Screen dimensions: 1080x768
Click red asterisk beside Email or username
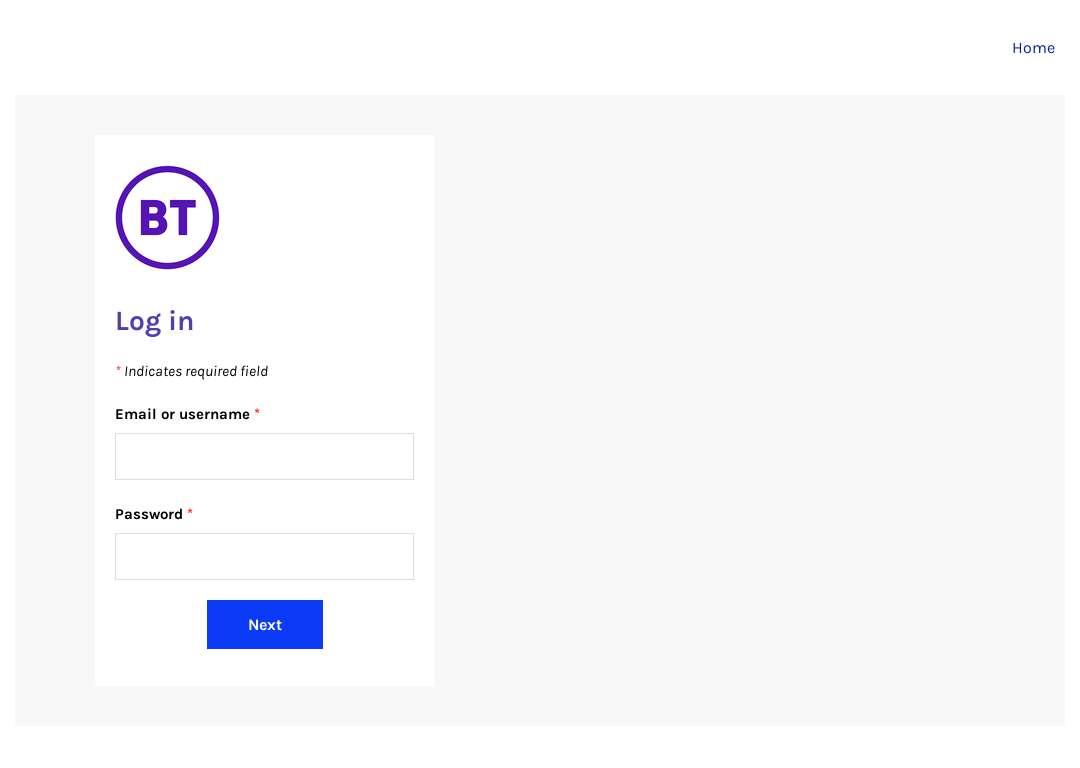click(x=257, y=412)
